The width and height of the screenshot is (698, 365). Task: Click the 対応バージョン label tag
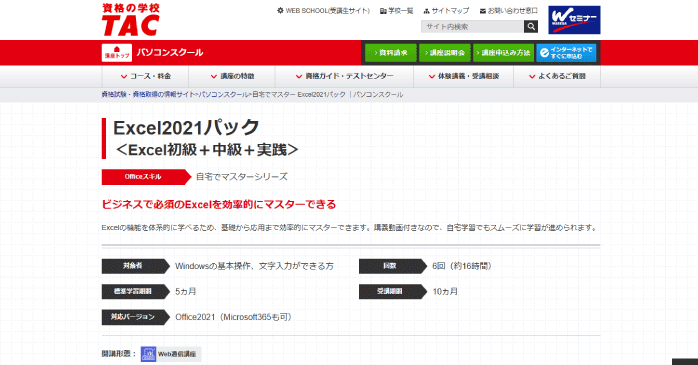135,317
